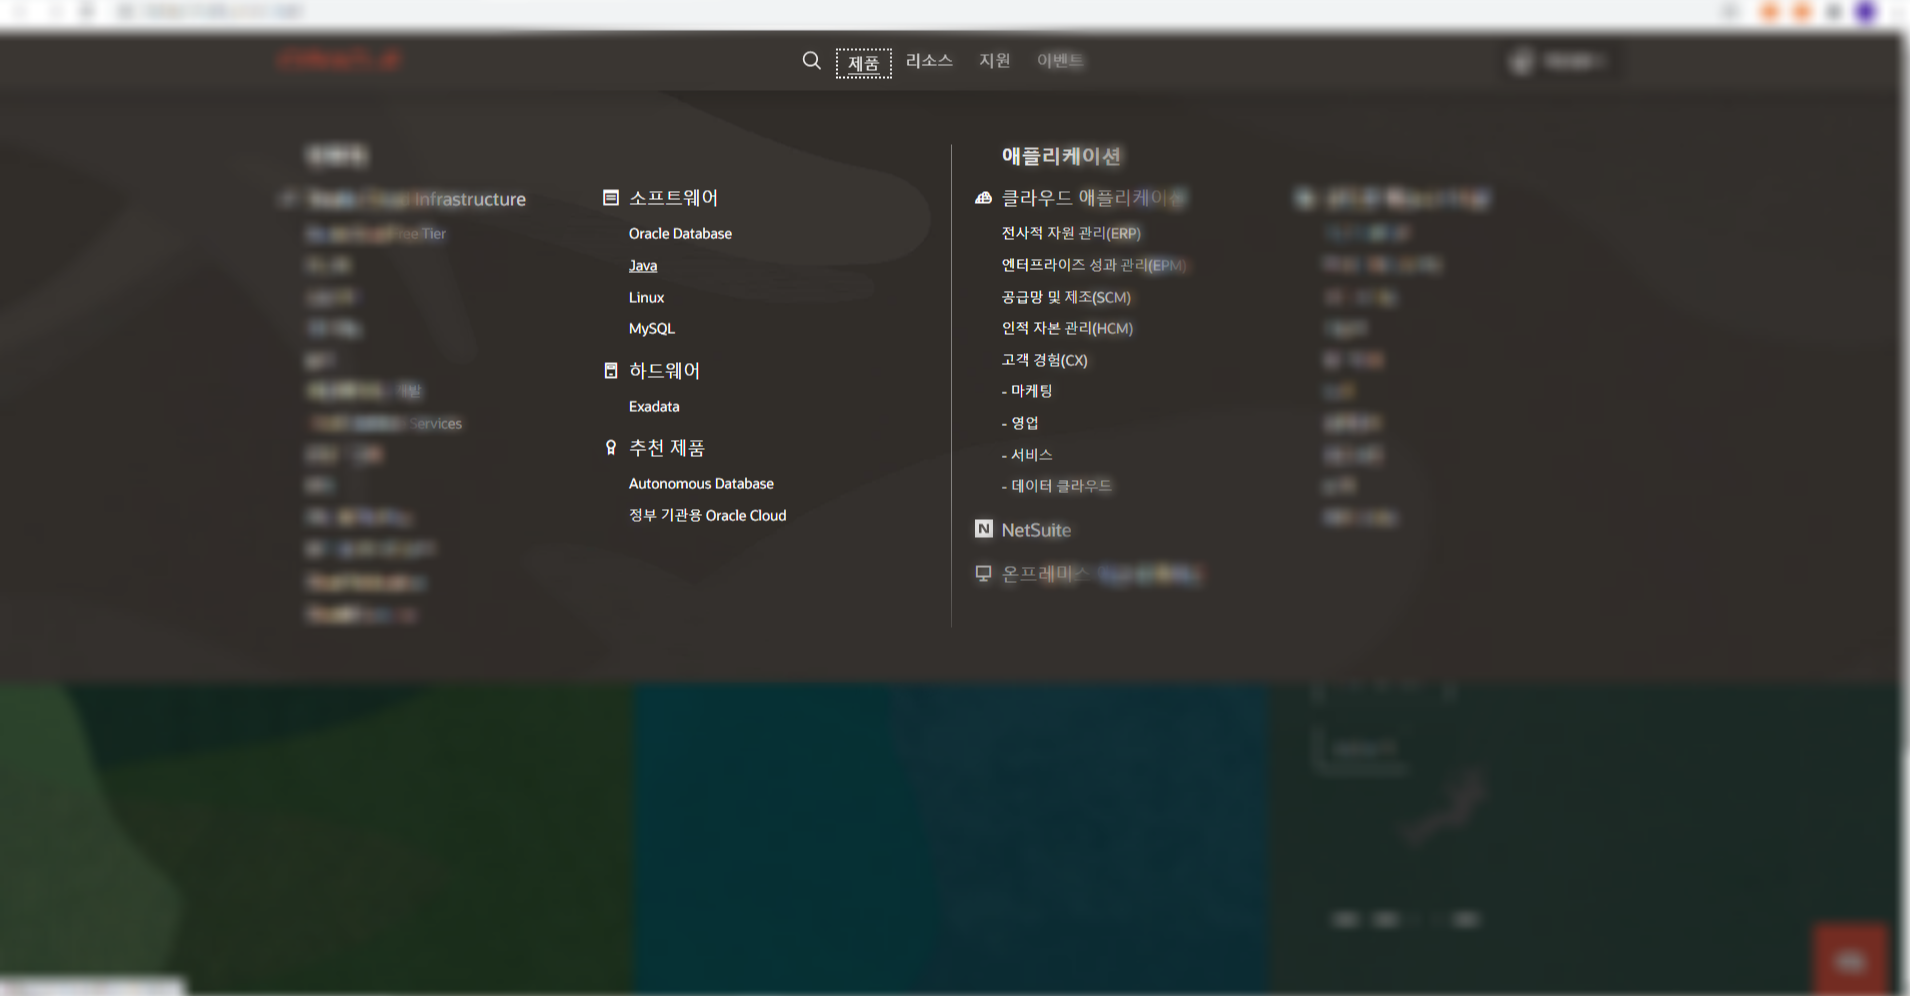
Task: Click the monitor icon beside 온프레미스
Action: click(984, 574)
